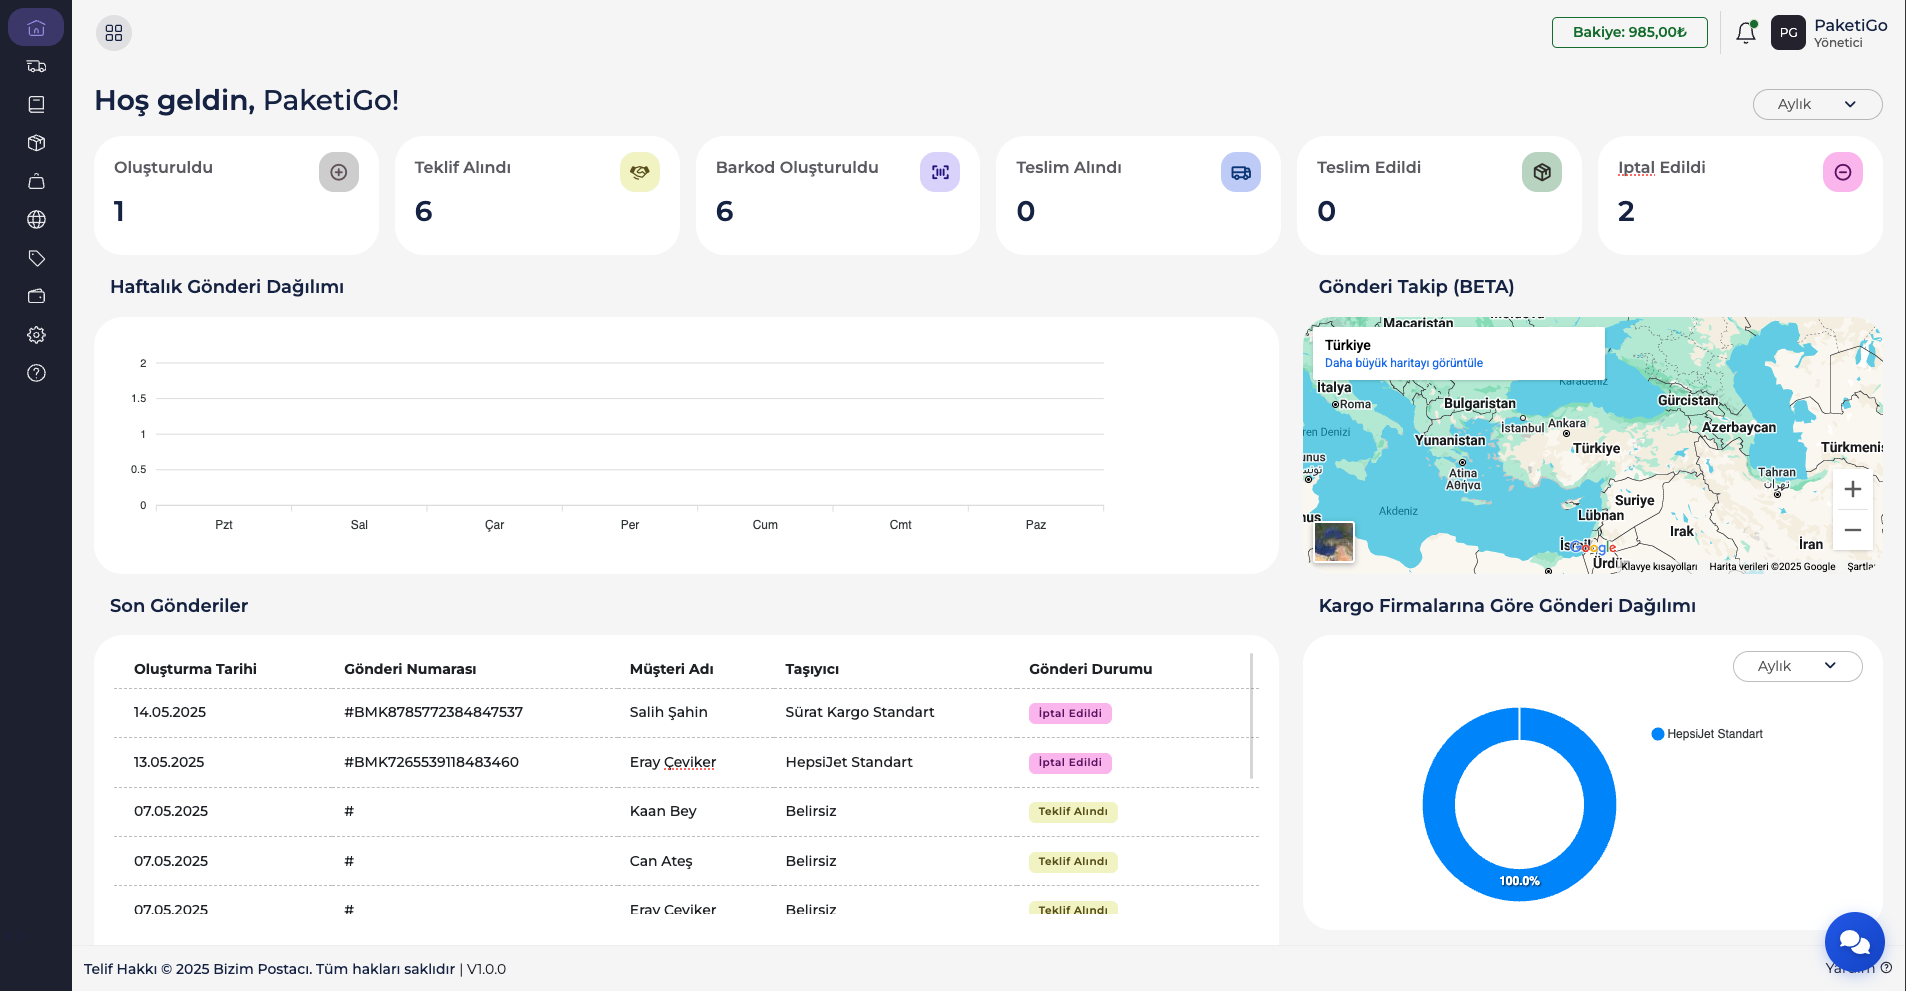1906x991 pixels.
Task: Click the price tag icon in sidebar
Action: pos(36,258)
